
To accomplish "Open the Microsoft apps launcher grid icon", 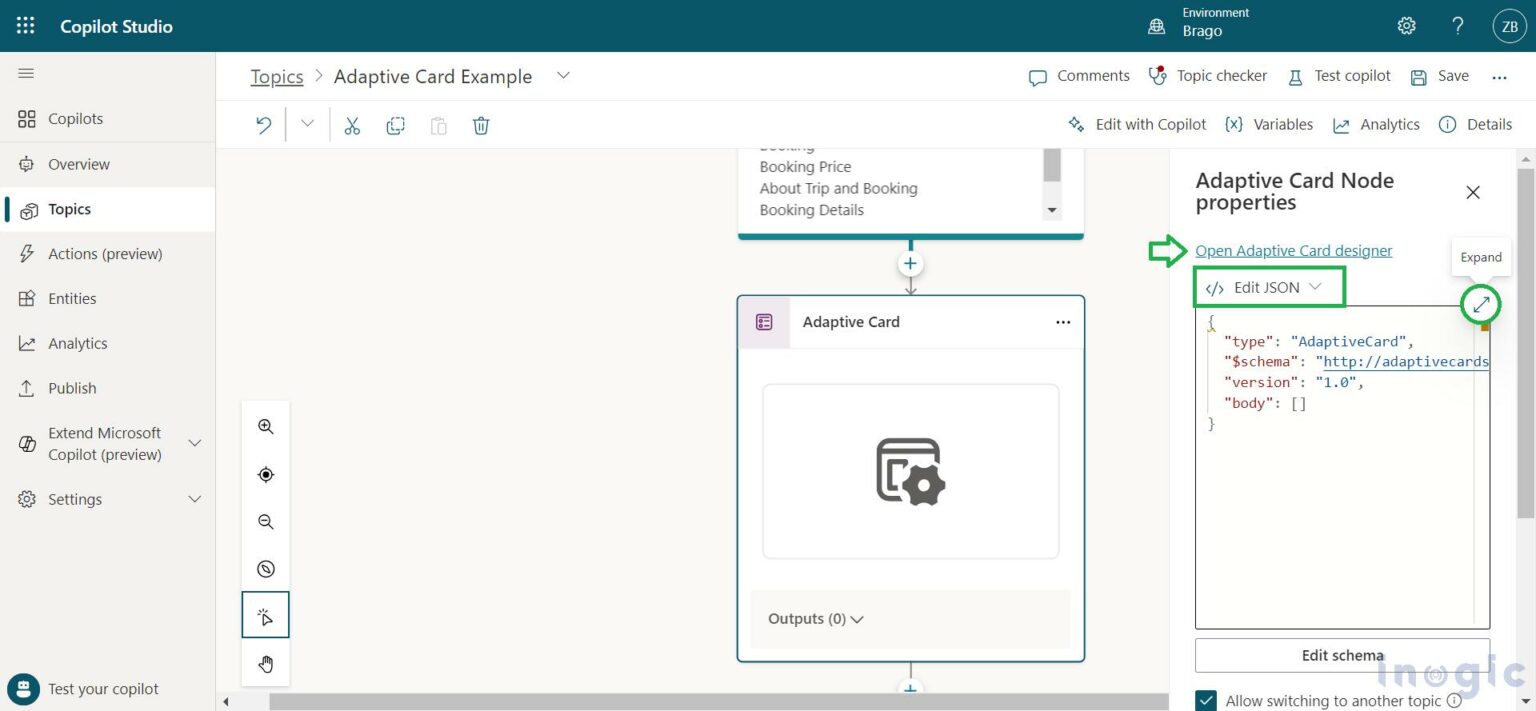I will (24, 25).
